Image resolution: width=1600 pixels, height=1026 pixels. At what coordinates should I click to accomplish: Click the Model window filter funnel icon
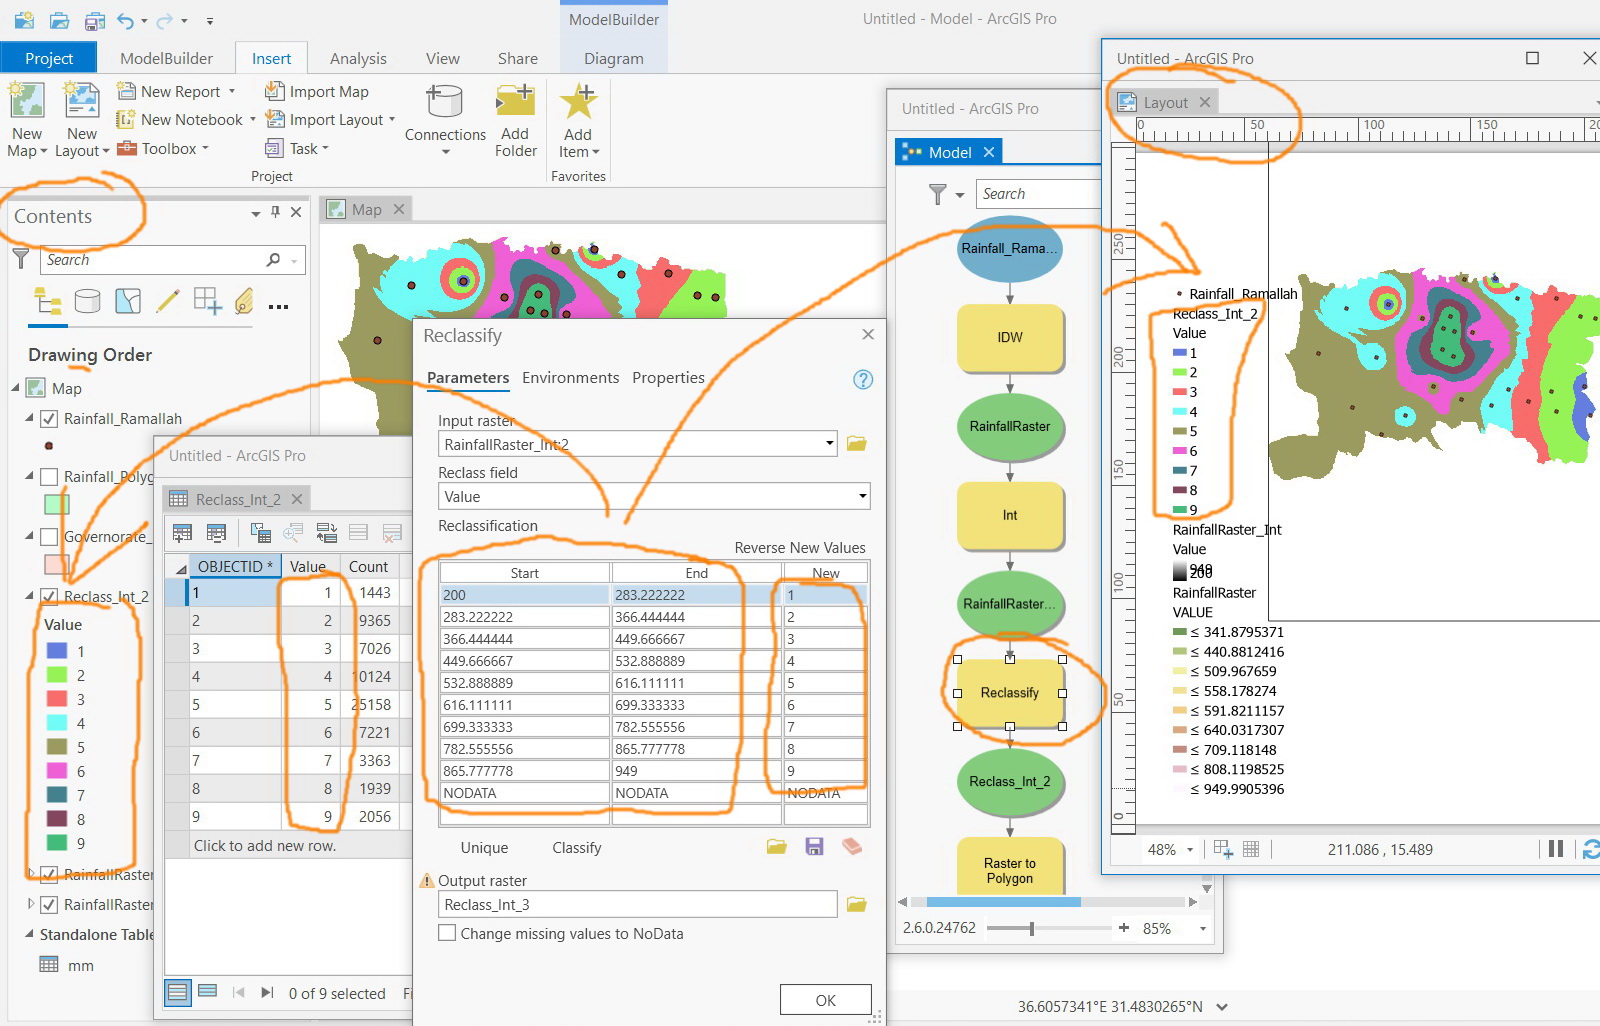937,194
